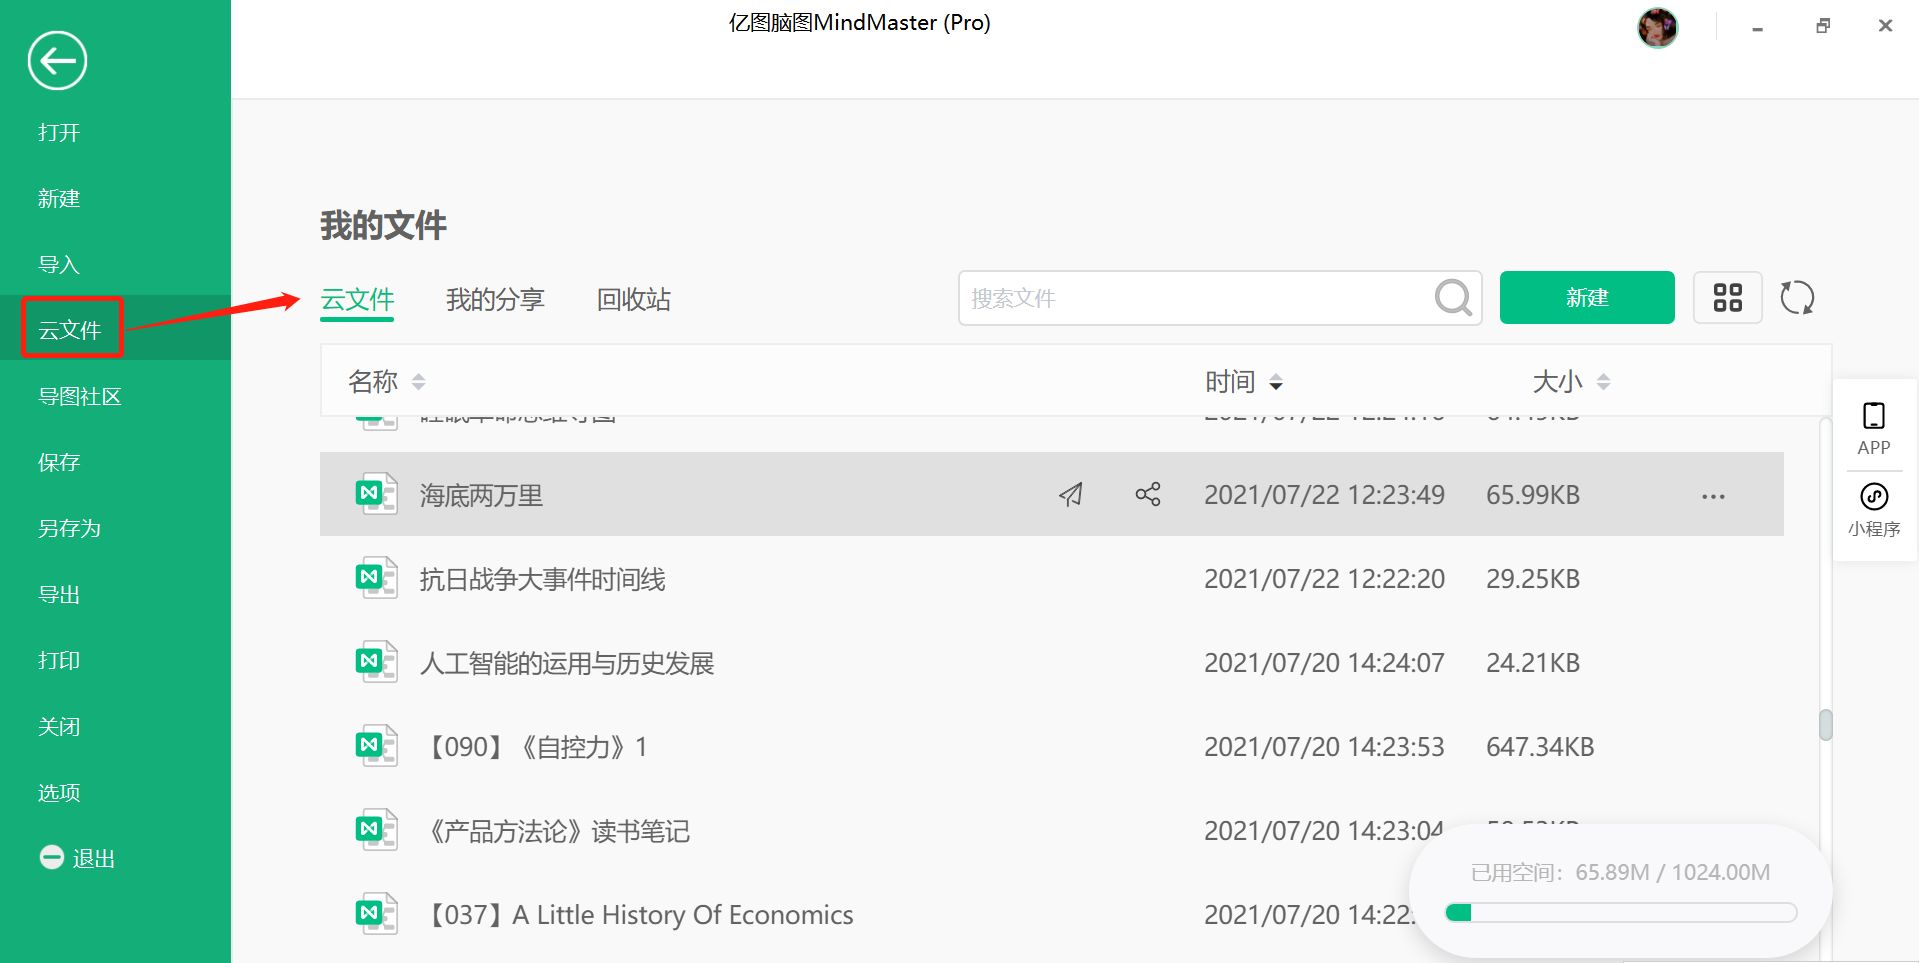Image resolution: width=1919 pixels, height=963 pixels.
Task: Click file icon of 海底两万里
Action: click(377, 494)
